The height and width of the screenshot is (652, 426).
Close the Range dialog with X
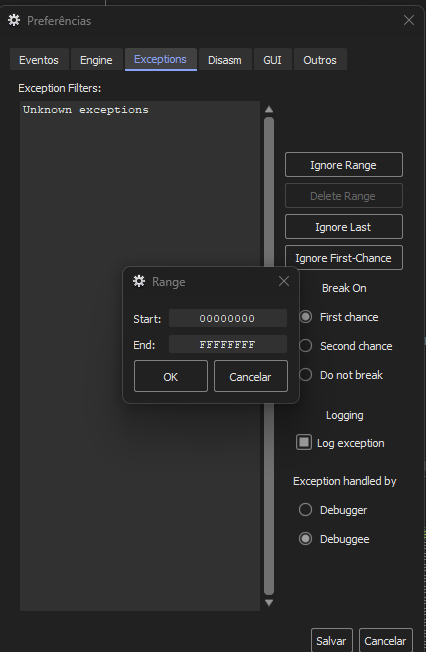click(284, 281)
